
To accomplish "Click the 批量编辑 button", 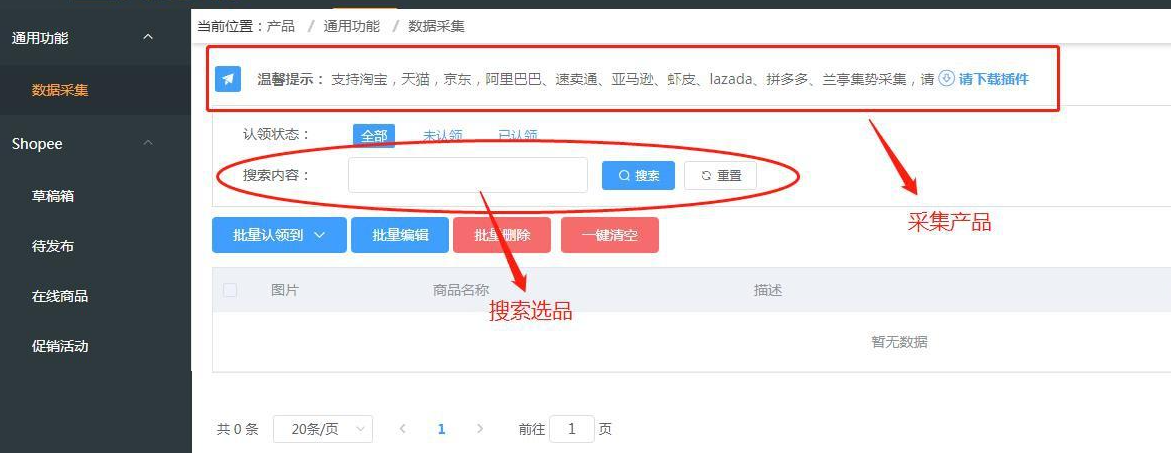I will pyautogui.click(x=400, y=235).
